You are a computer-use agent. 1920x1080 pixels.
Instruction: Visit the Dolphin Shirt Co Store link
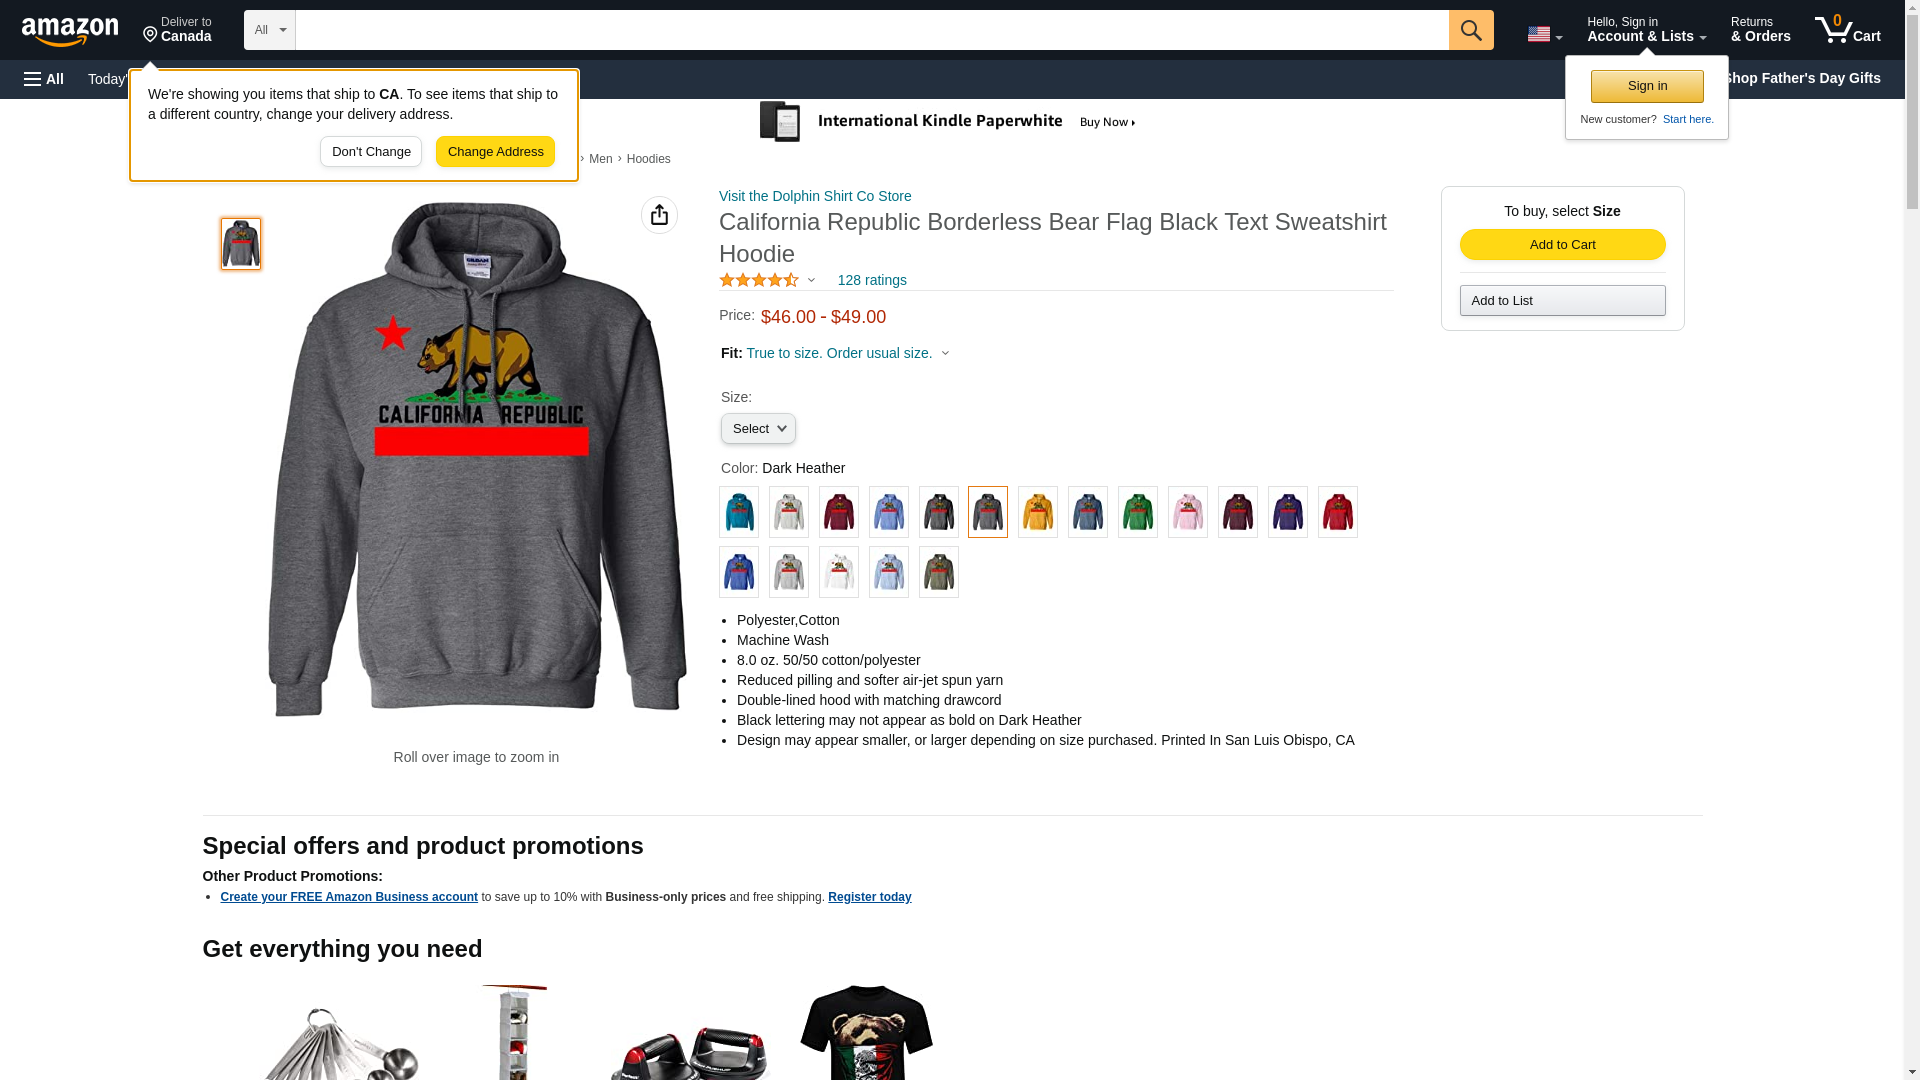(815, 196)
